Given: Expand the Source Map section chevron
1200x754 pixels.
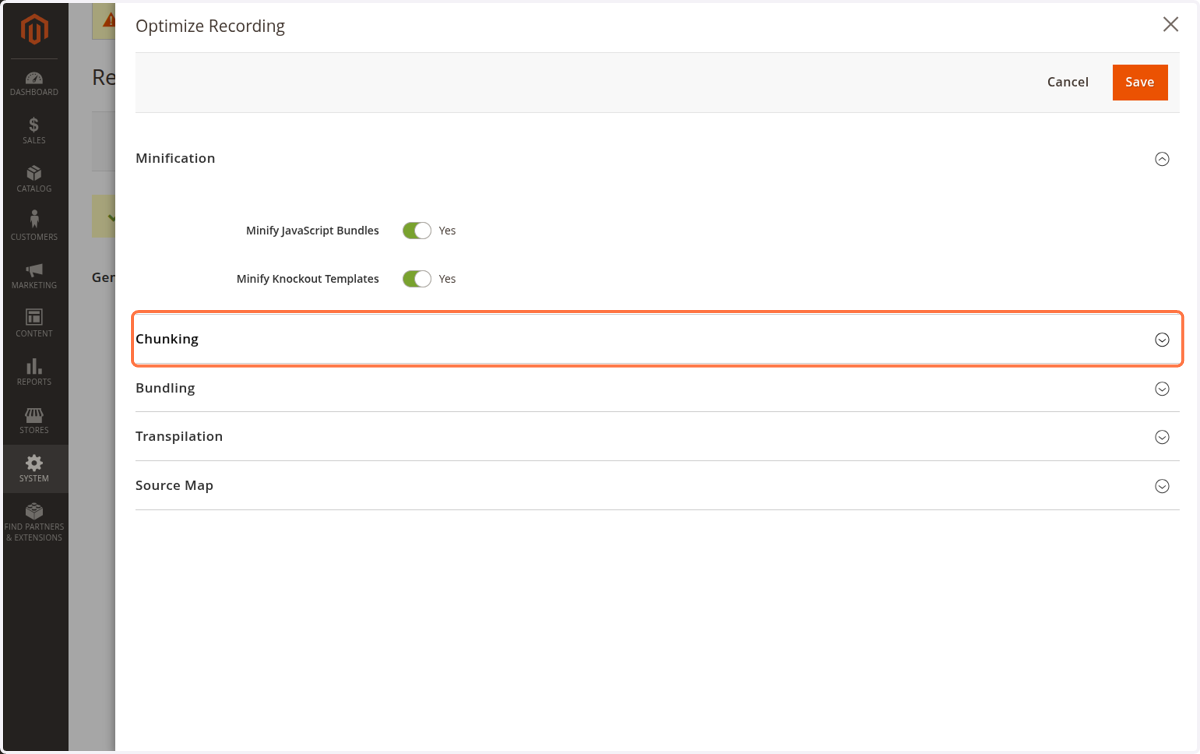Looking at the screenshot, I should click(1162, 486).
